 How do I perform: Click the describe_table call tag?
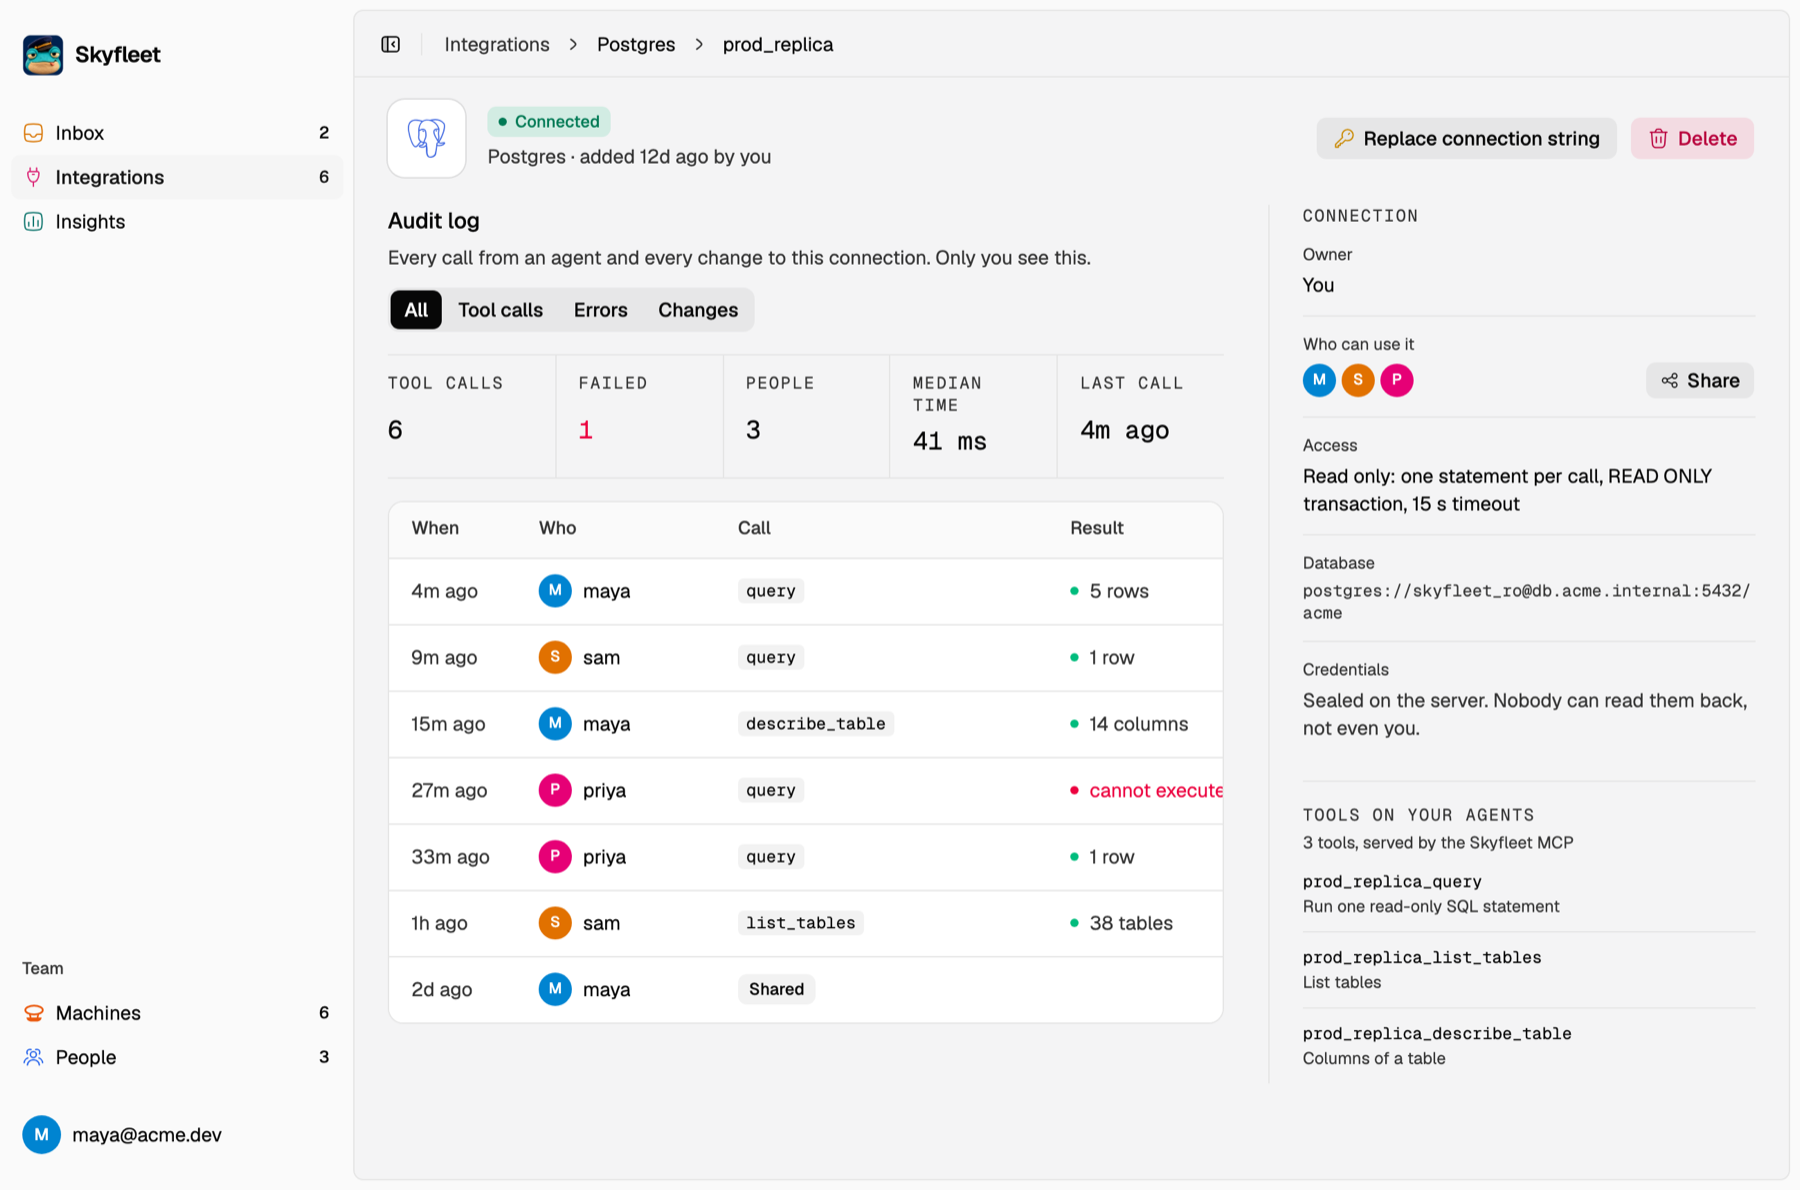[x=816, y=723]
